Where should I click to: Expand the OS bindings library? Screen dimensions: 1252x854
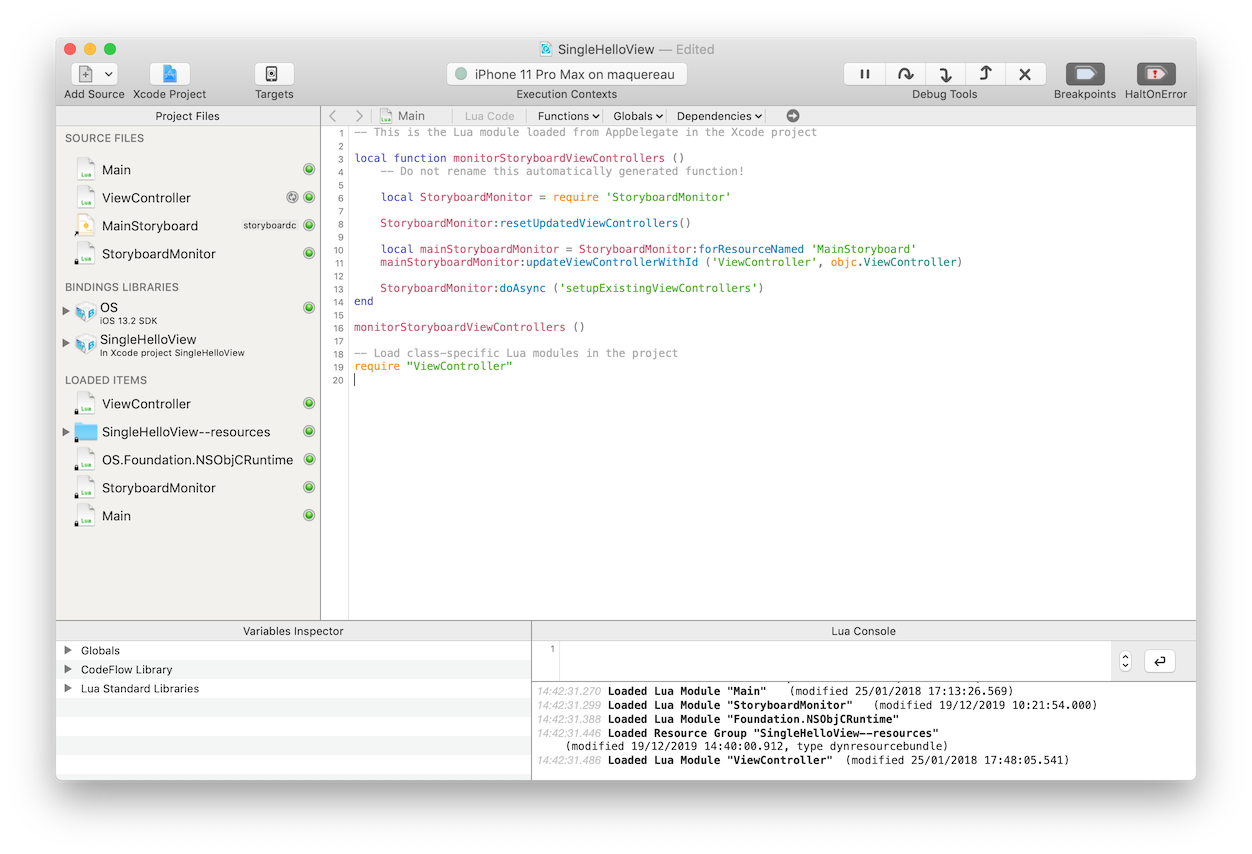[66, 311]
